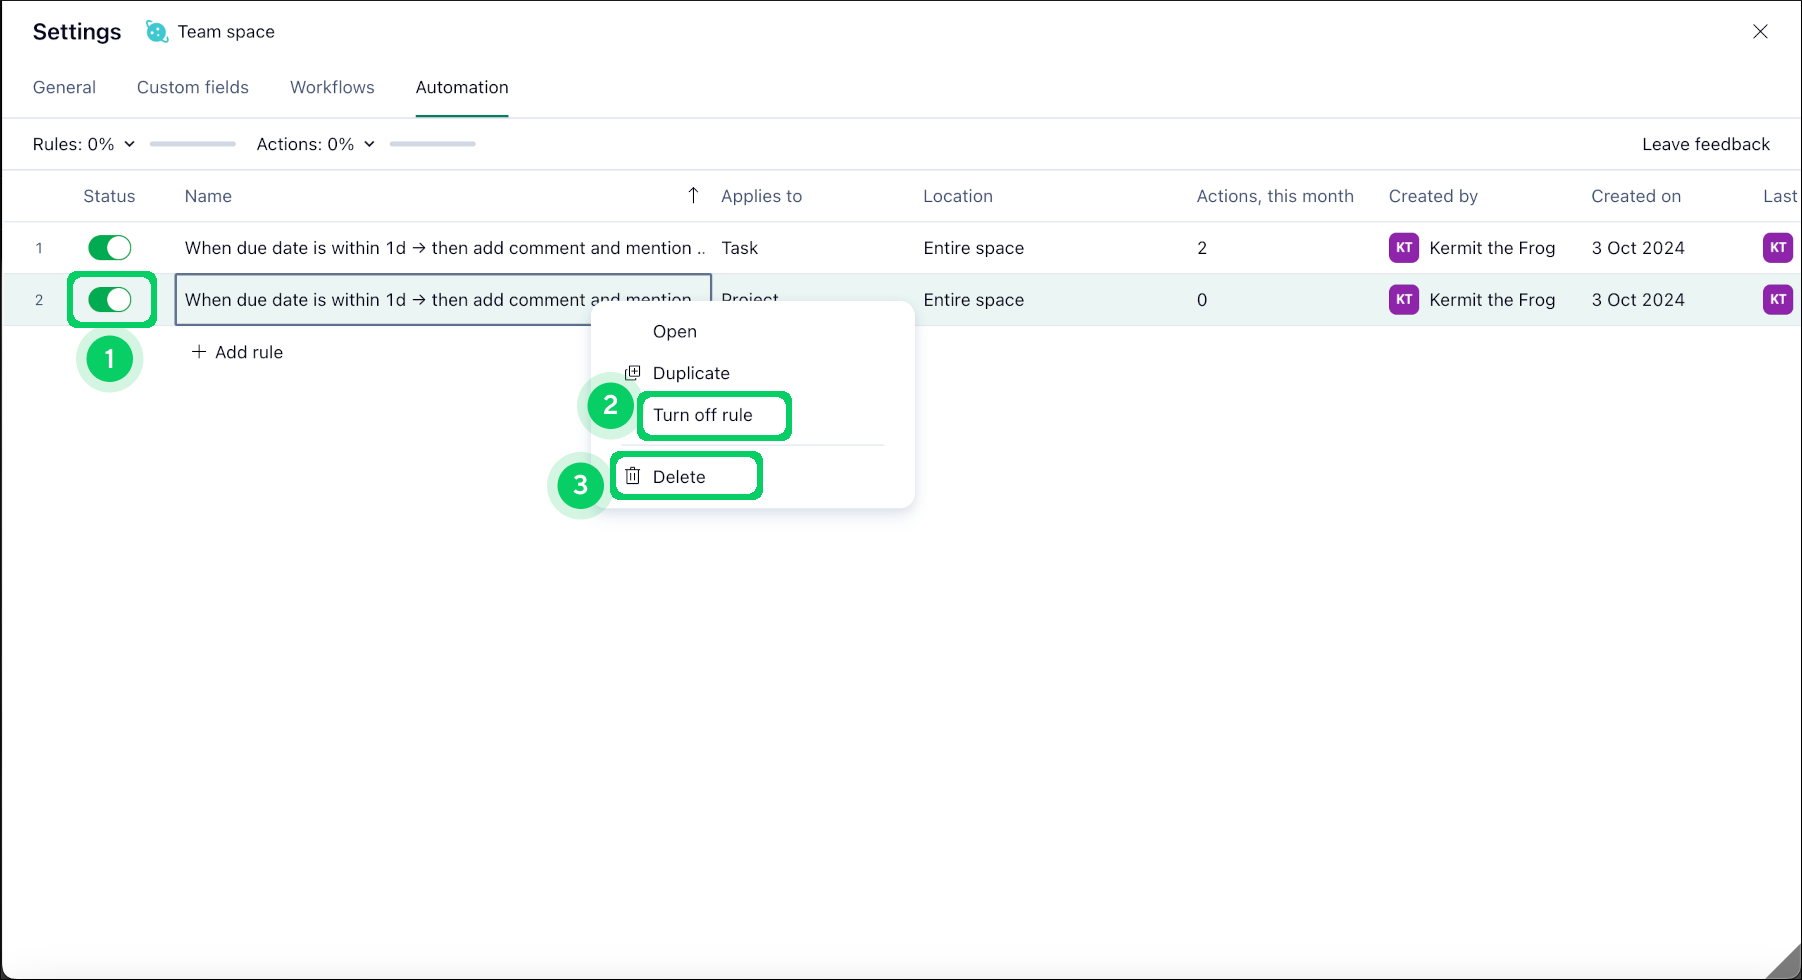This screenshot has width=1802, height=980.
Task: Click the Duplicate icon in context menu
Action: (633, 373)
